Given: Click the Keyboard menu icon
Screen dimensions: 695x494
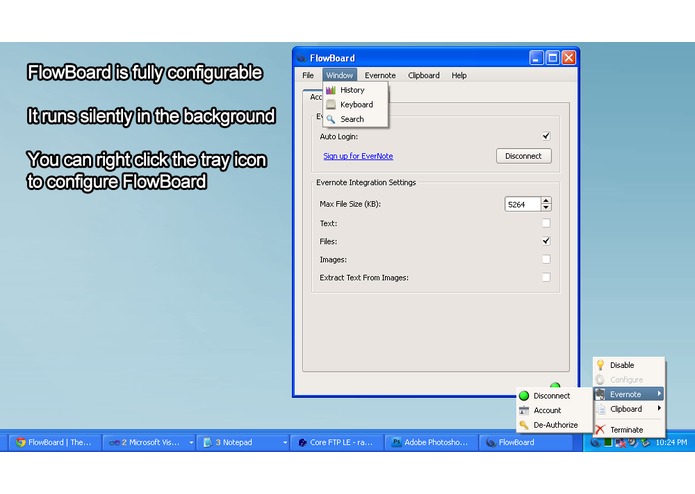Looking at the screenshot, I should tap(331, 105).
